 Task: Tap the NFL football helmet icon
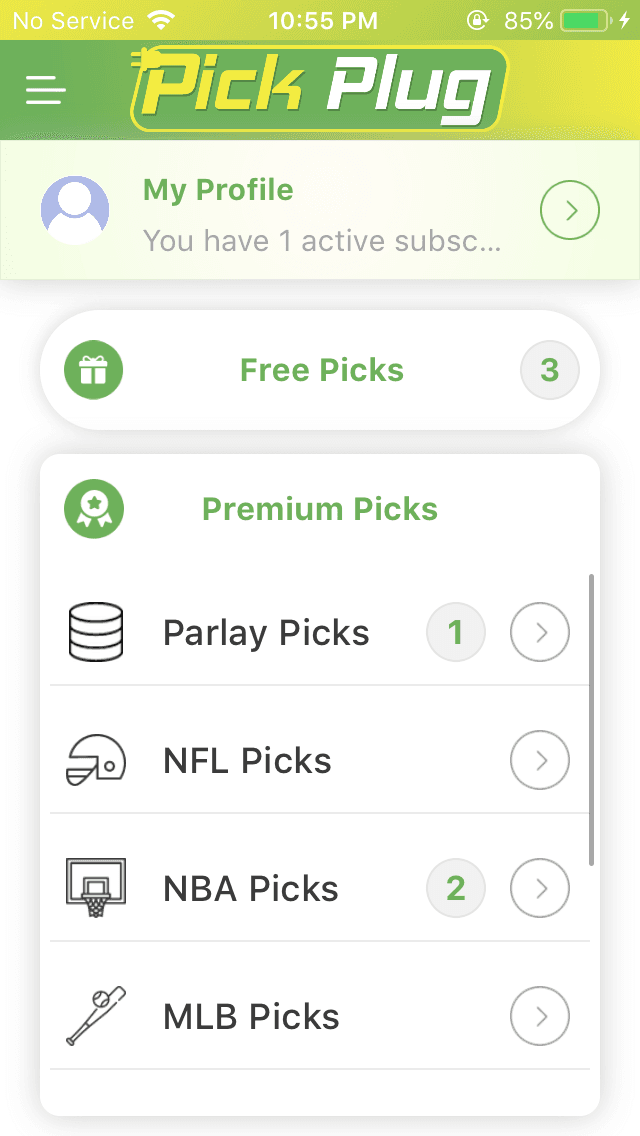tap(96, 760)
